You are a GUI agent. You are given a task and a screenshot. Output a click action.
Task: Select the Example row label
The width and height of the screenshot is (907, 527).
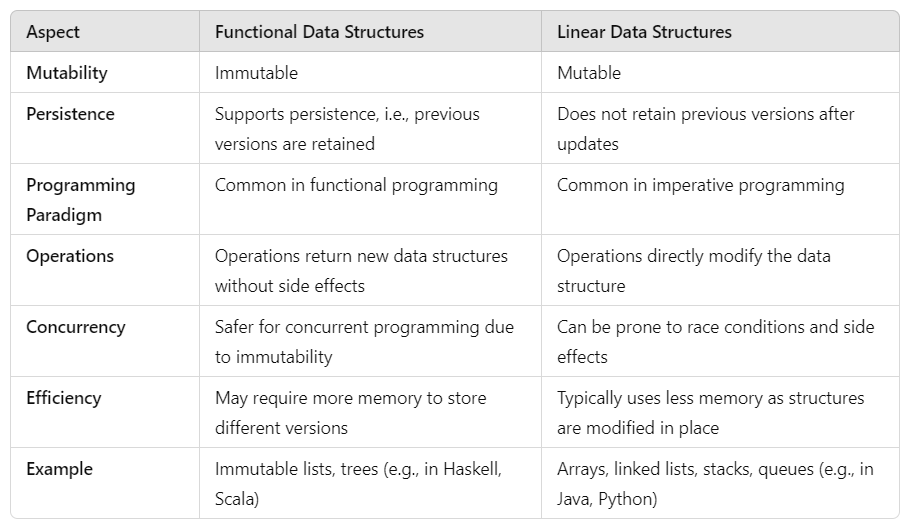point(59,469)
